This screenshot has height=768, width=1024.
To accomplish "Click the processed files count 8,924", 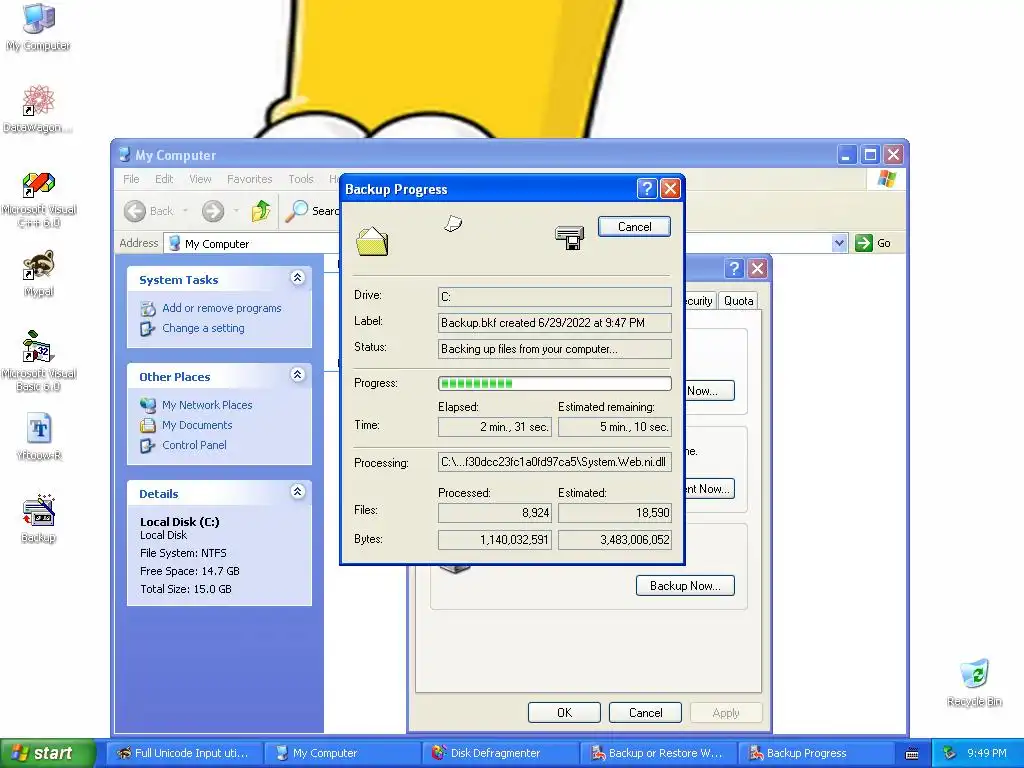I will (x=495, y=513).
